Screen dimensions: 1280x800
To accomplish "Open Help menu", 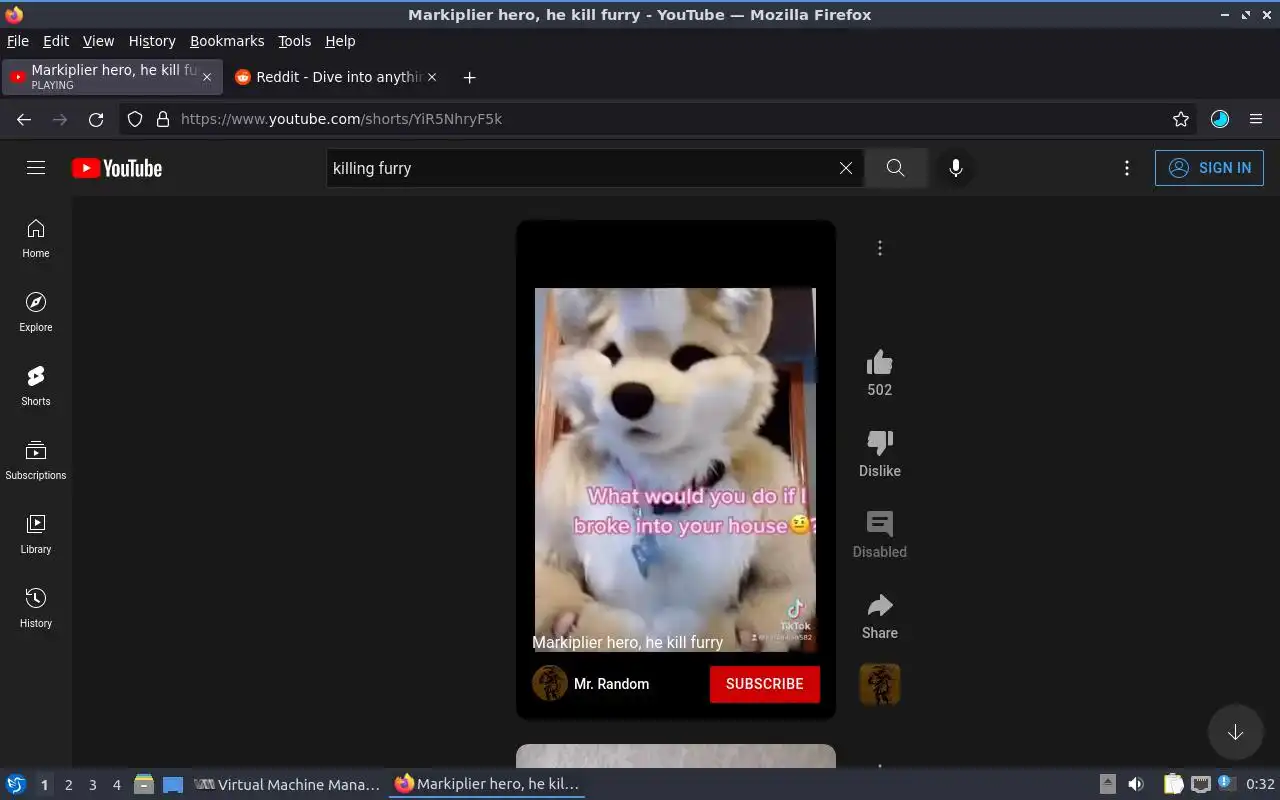I will [340, 41].
